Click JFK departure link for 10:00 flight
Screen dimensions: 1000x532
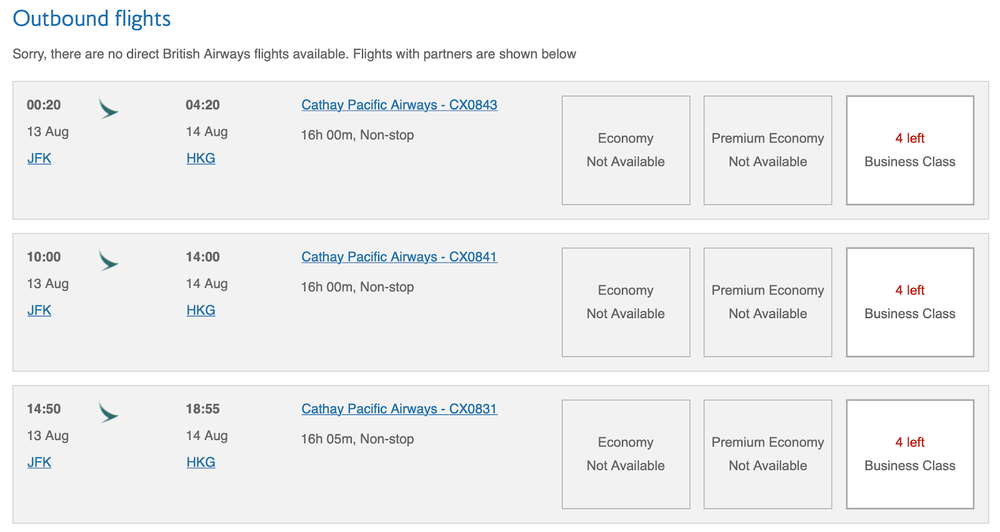[39, 310]
